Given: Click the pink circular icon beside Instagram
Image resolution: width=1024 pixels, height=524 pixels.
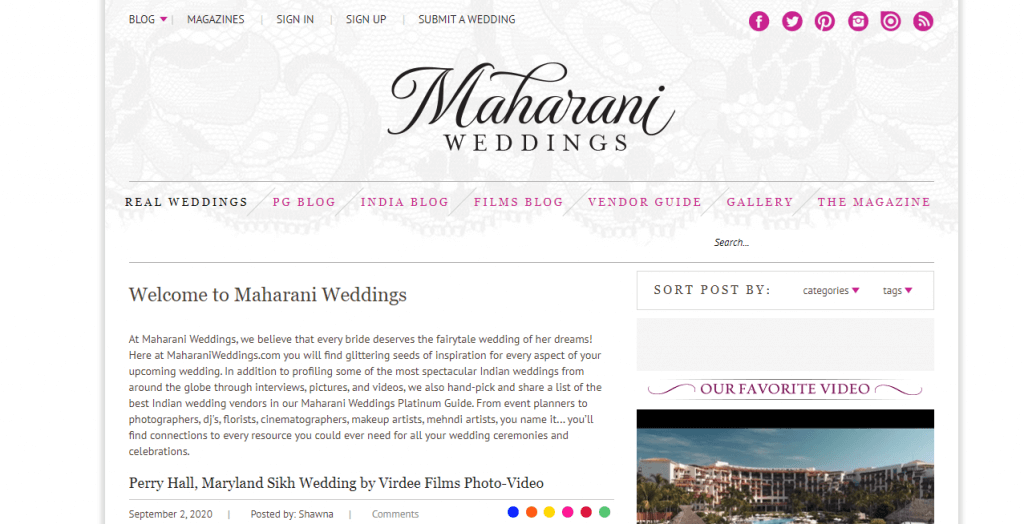Looking at the screenshot, I should (890, 22).
